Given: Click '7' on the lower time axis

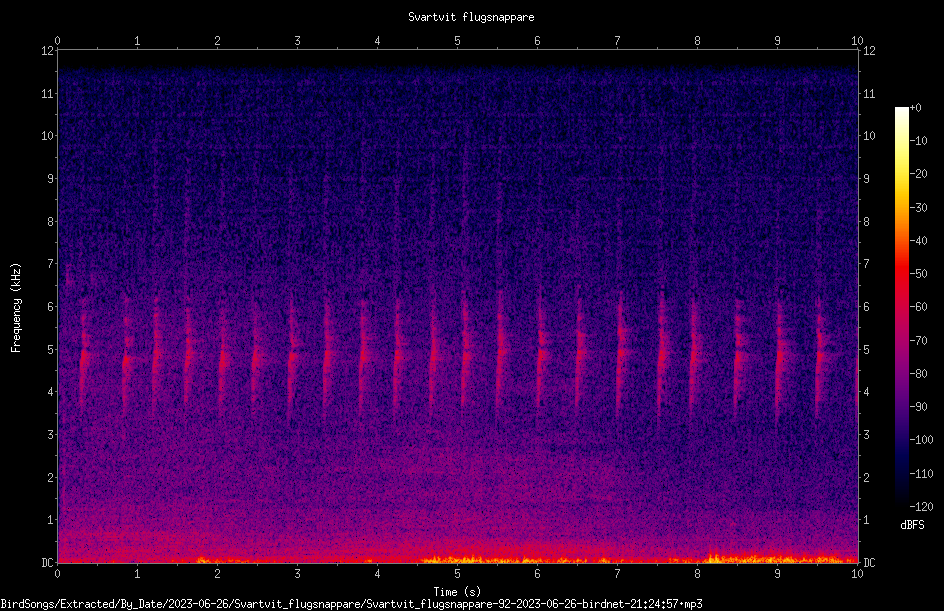Looking at the screenshot, I should (x=617, y=574).
